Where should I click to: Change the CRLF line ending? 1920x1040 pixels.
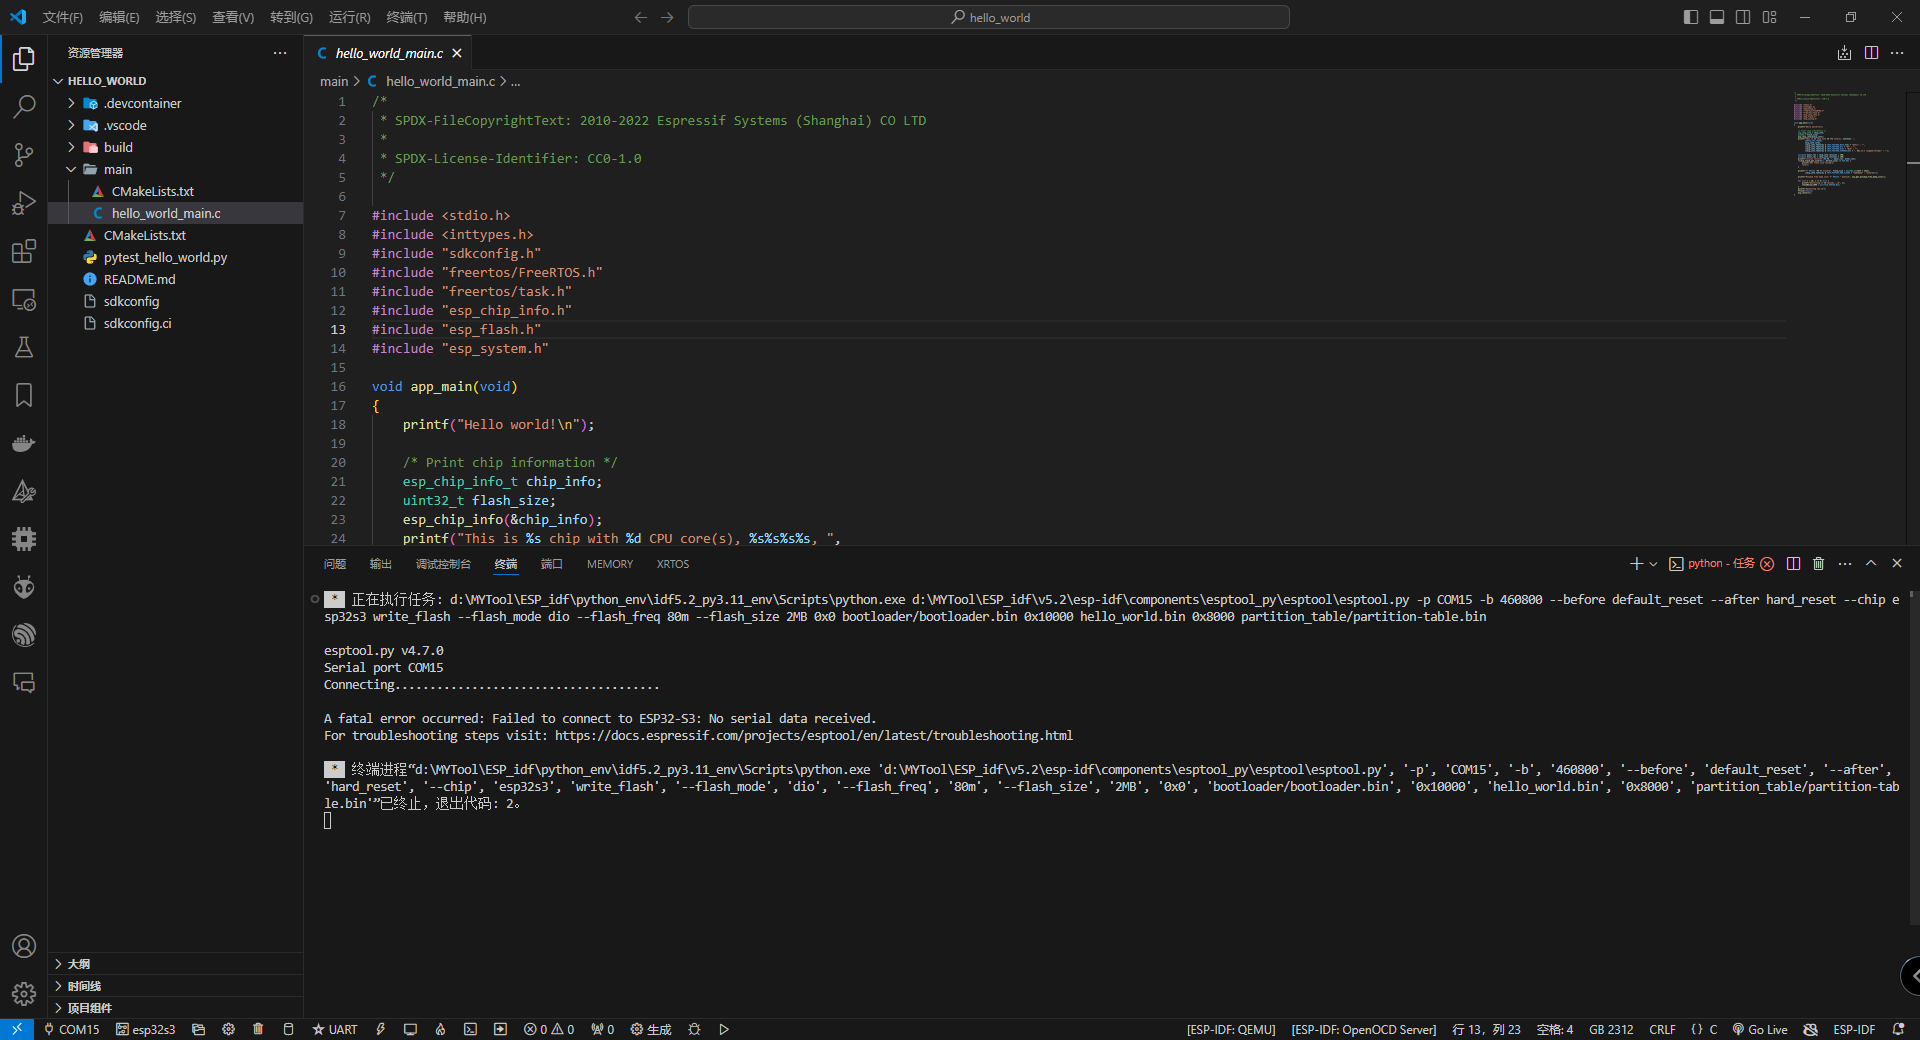point(1663,1029)
